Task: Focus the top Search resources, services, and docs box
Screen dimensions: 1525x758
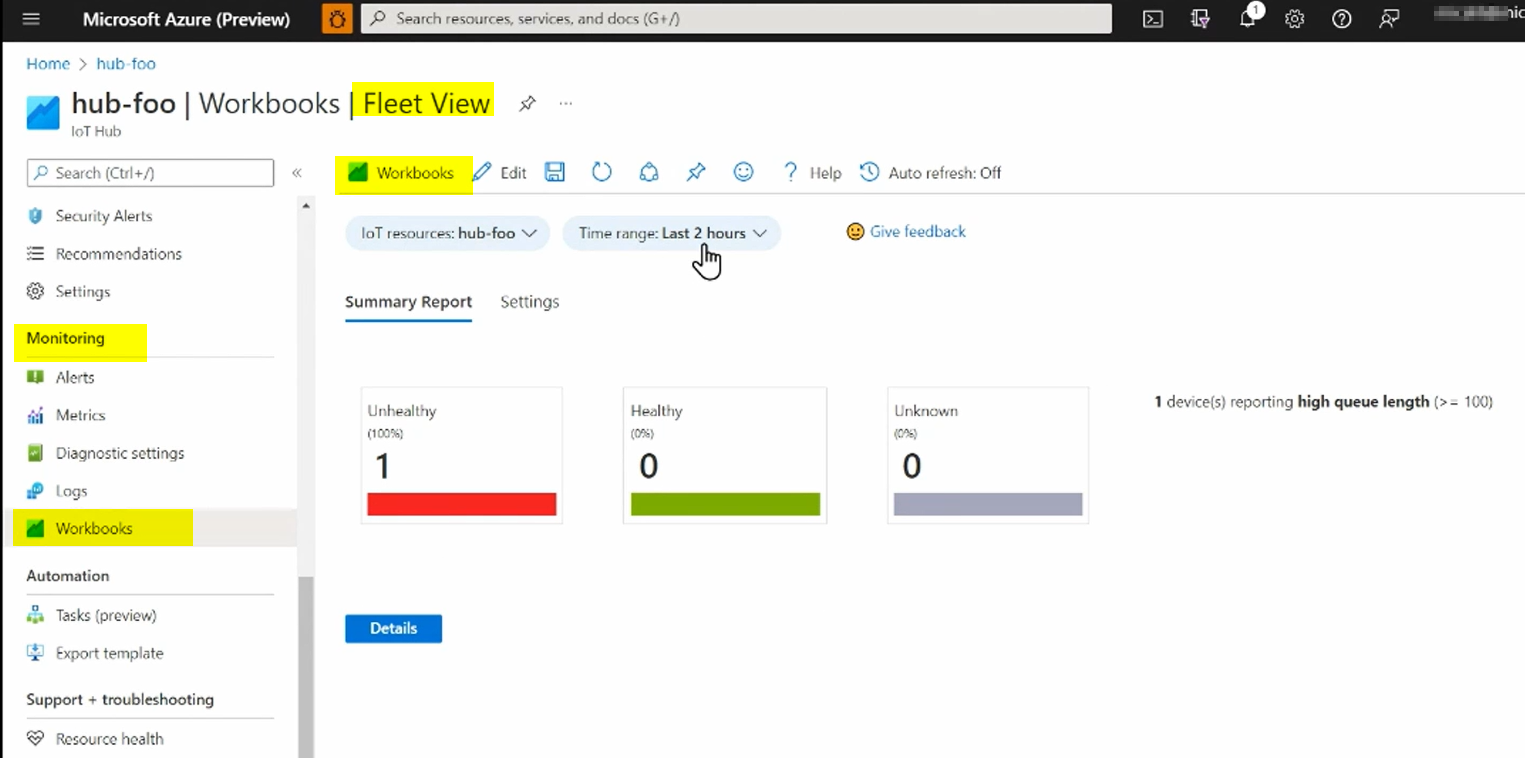Action: tap(736, 19)
